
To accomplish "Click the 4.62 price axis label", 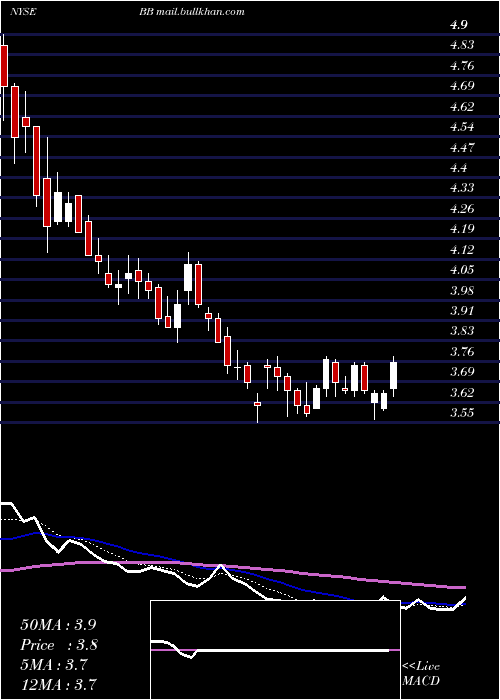I will 462,106.
